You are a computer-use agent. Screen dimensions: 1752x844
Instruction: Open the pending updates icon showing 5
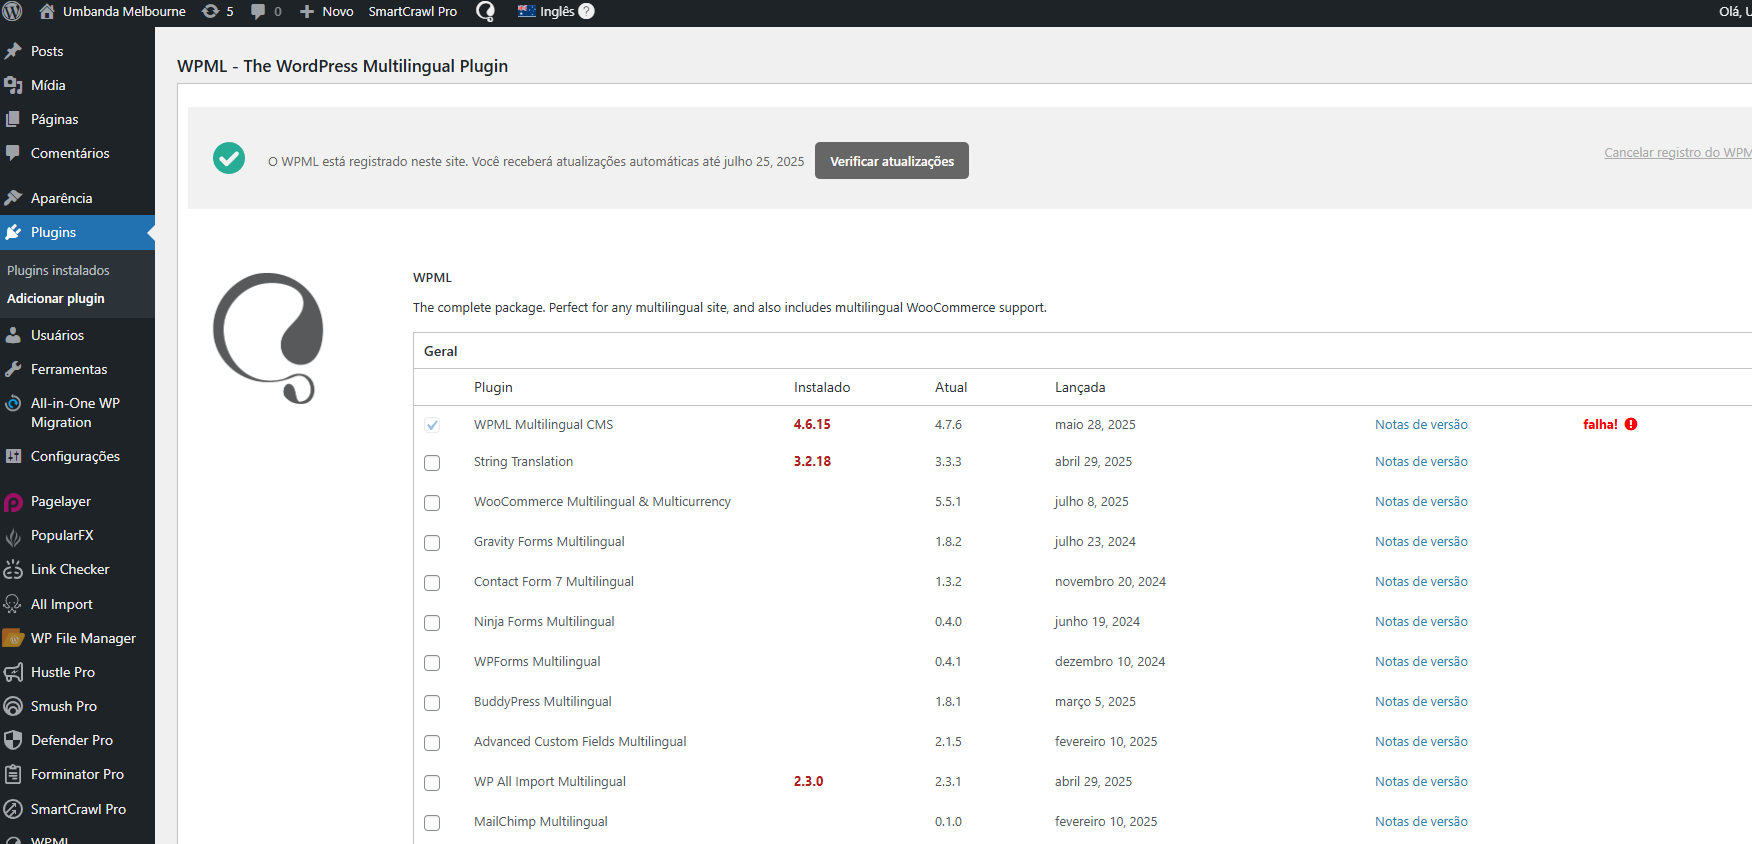click(x=210, y=12)
